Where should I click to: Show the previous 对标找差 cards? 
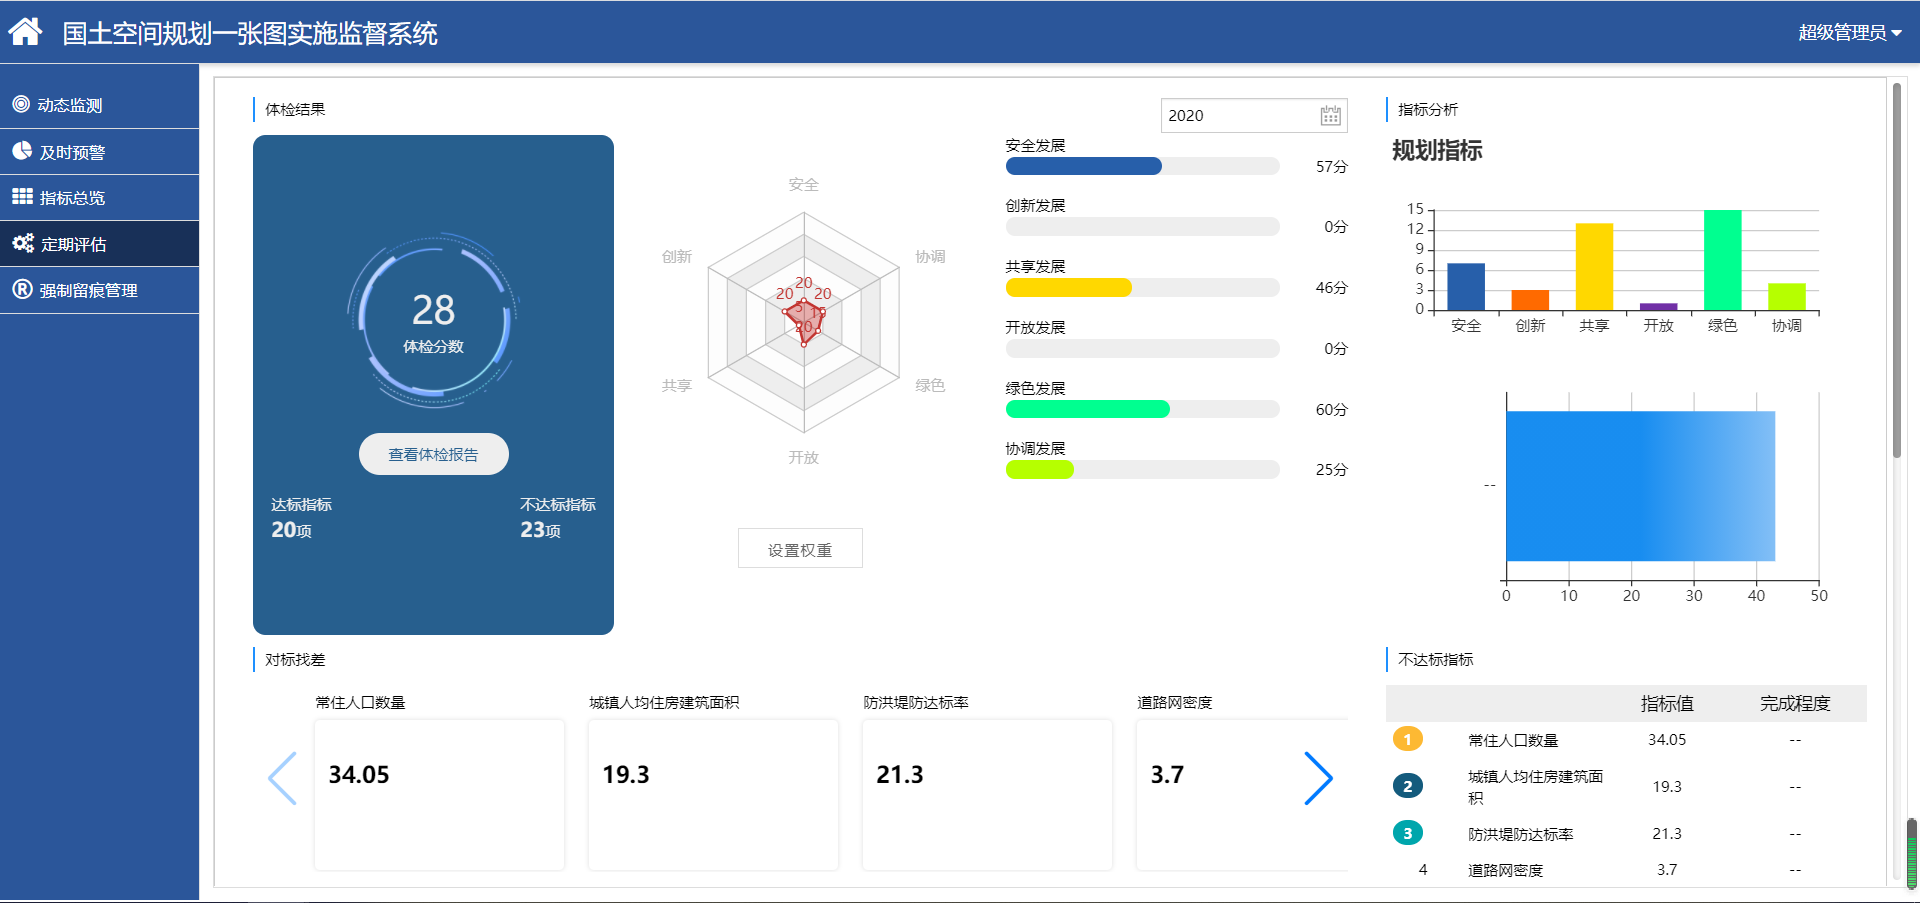(283, 778)
